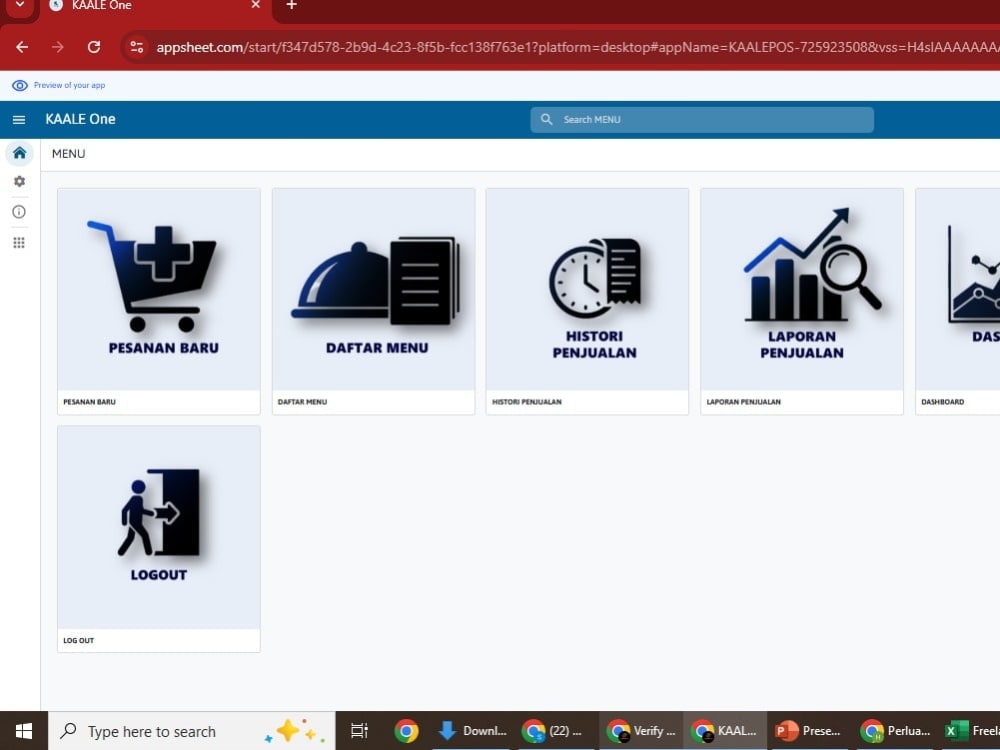The width and height of the screenshot is (1000, 750).
Task: Open the Windows Start menu
Action: coord(24,731)
